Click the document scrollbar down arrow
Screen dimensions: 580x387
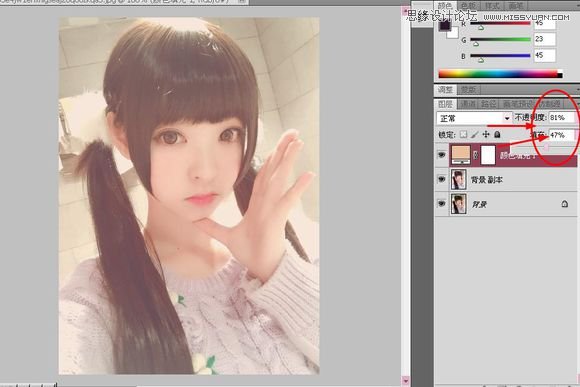pos(406,380)
